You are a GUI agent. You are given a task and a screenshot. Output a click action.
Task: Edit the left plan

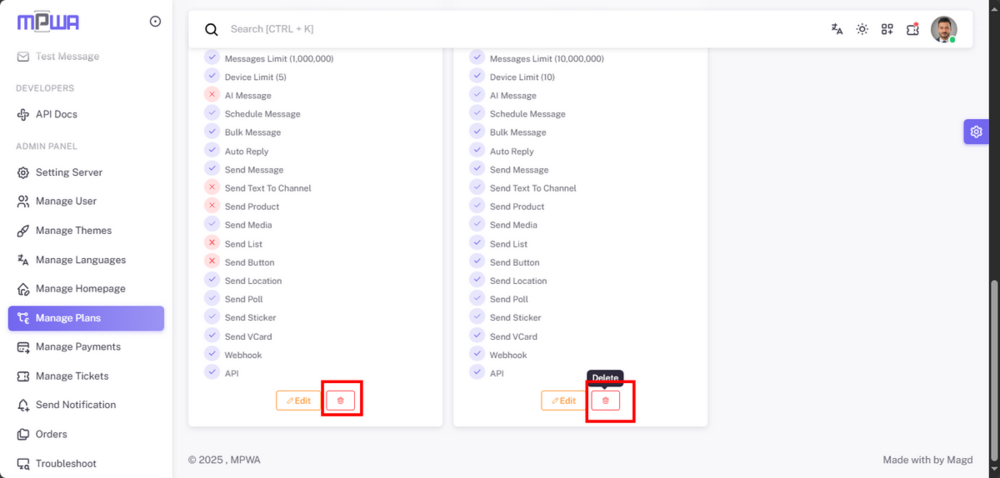point(298,400)
